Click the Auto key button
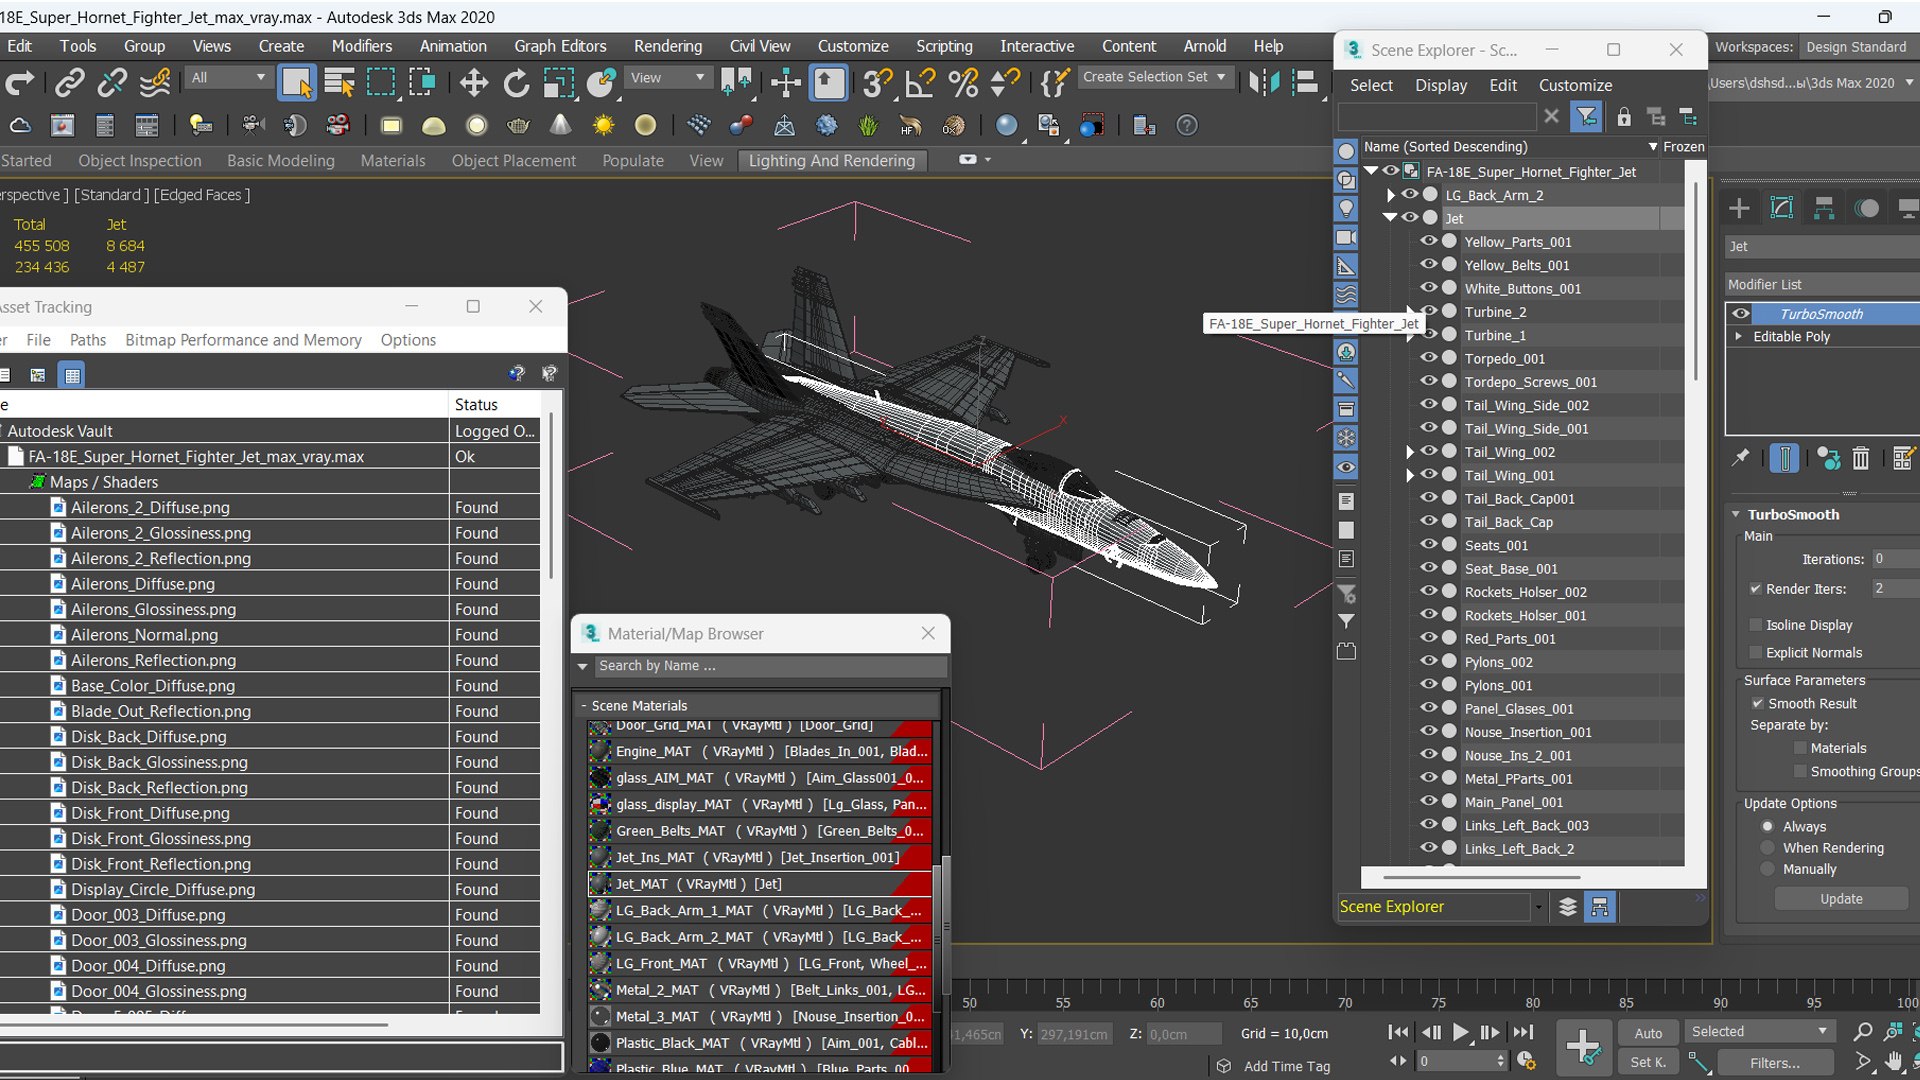 pyautogui.click(x=1648, y=1033)
